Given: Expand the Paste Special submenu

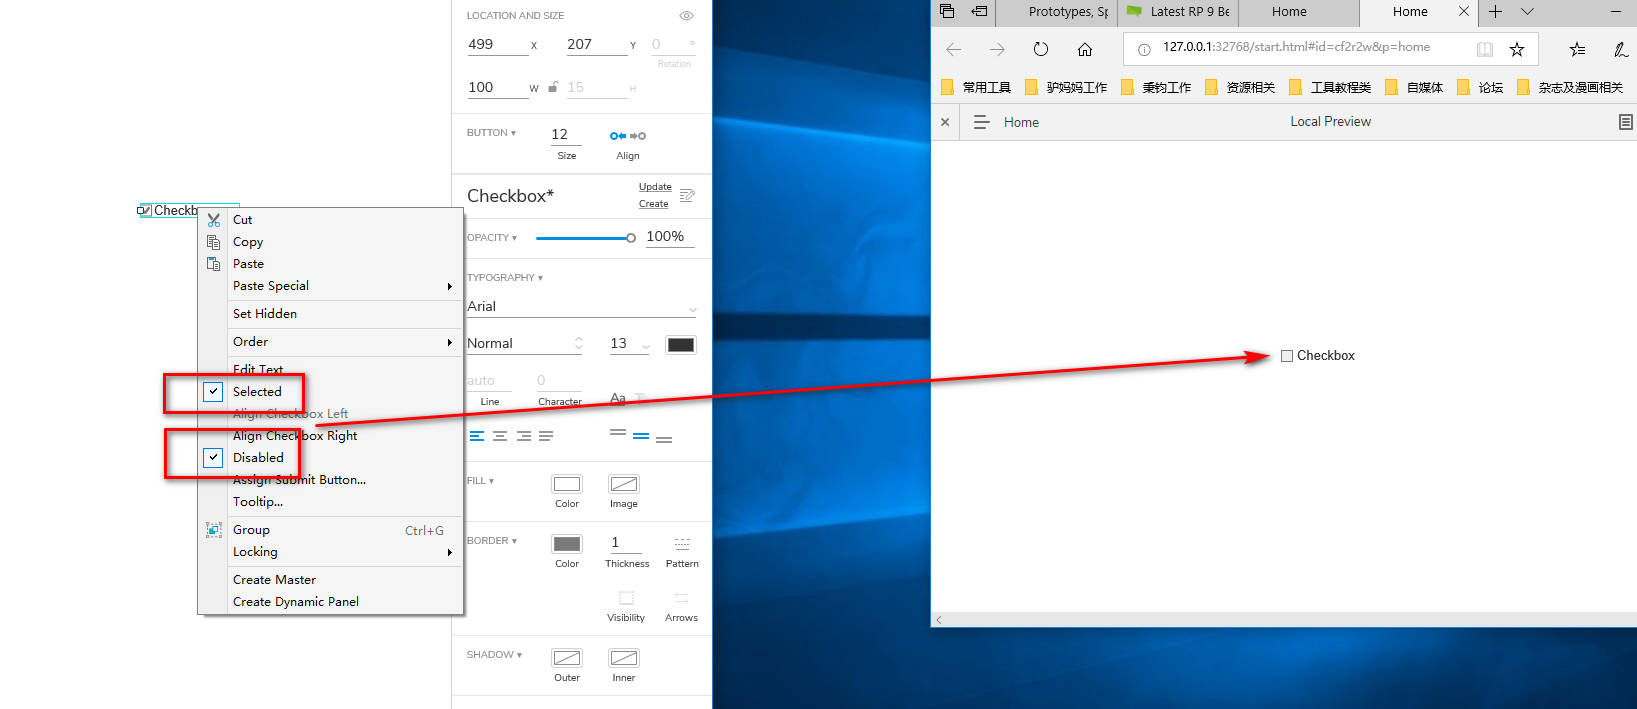Looking at the screenshot, I should tap(340, 286).
